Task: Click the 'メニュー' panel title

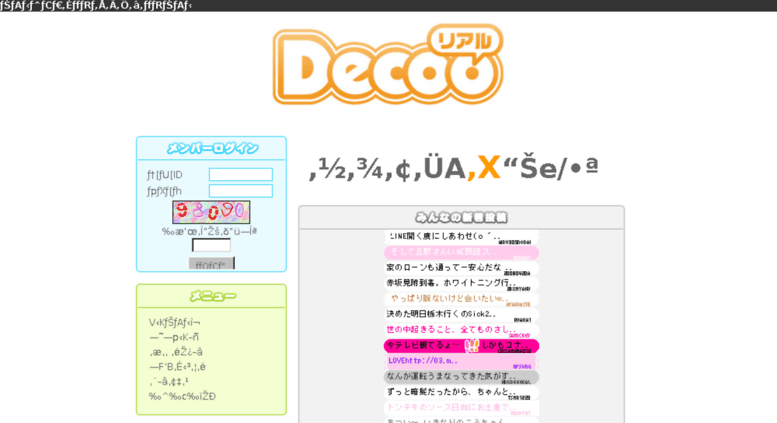Action: (x=213, y=296)
